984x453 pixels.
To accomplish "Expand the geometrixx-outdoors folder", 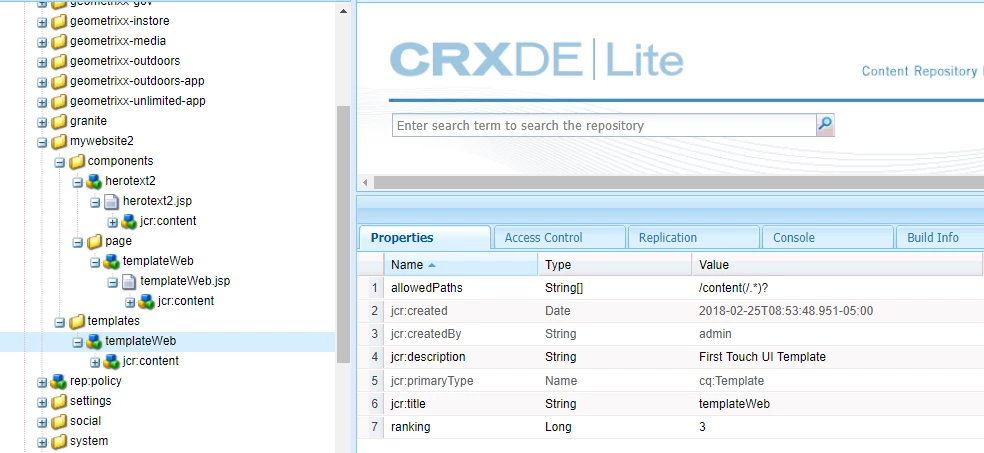I will click(42, 61).
